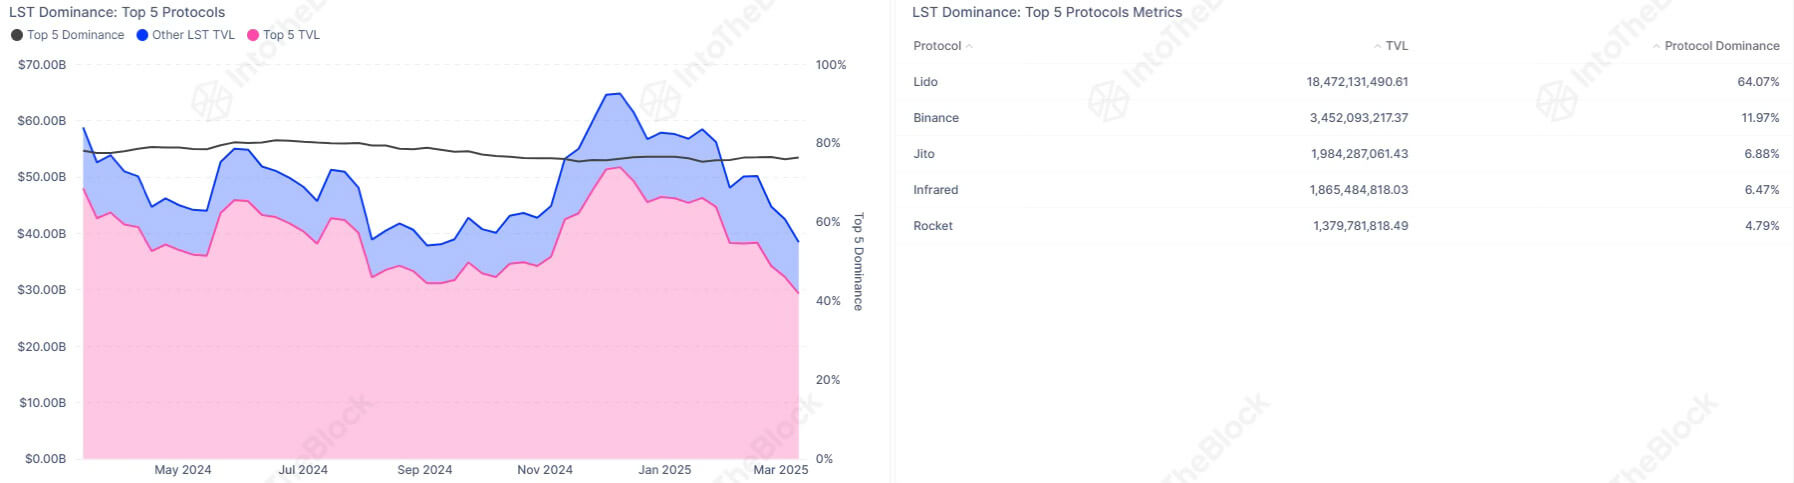Viewport: 1794px width, 483px height.
Task: Click the blue Other LST TVL legend dot
Action: [x=142, y=35]
